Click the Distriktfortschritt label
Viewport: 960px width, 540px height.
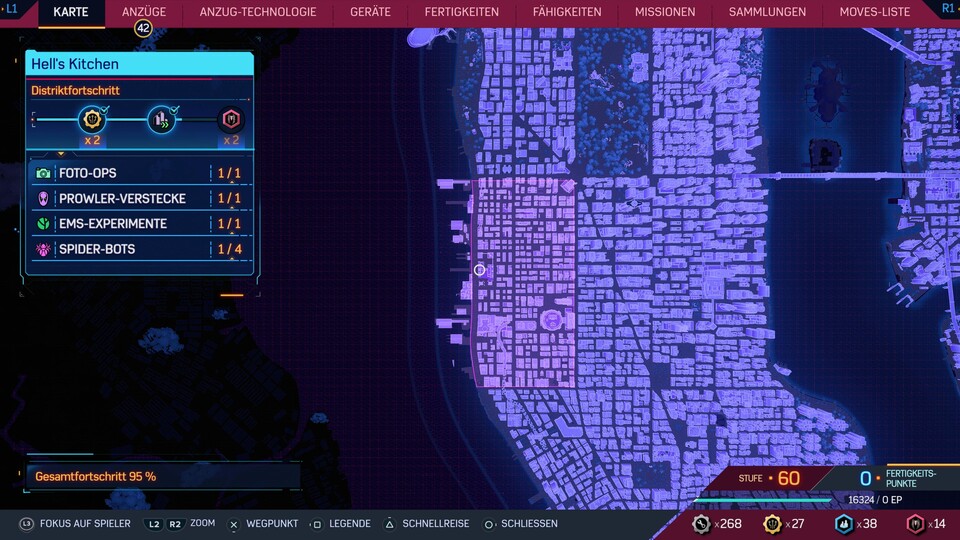point(75,91)
